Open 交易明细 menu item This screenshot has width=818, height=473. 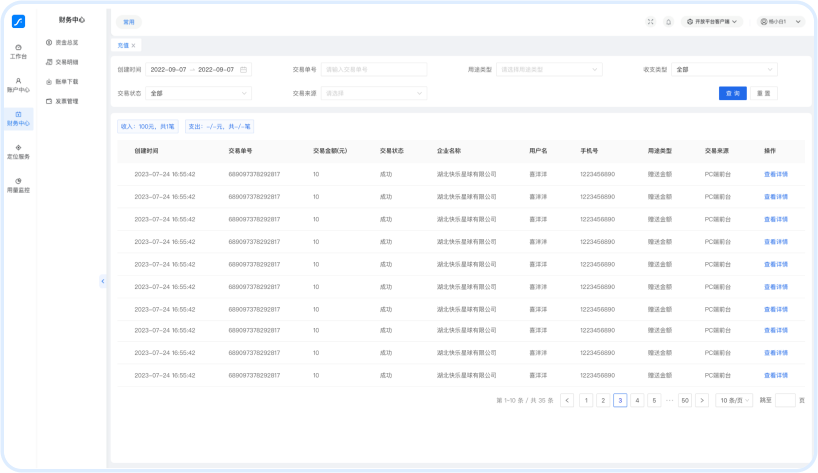pos(62,62)
